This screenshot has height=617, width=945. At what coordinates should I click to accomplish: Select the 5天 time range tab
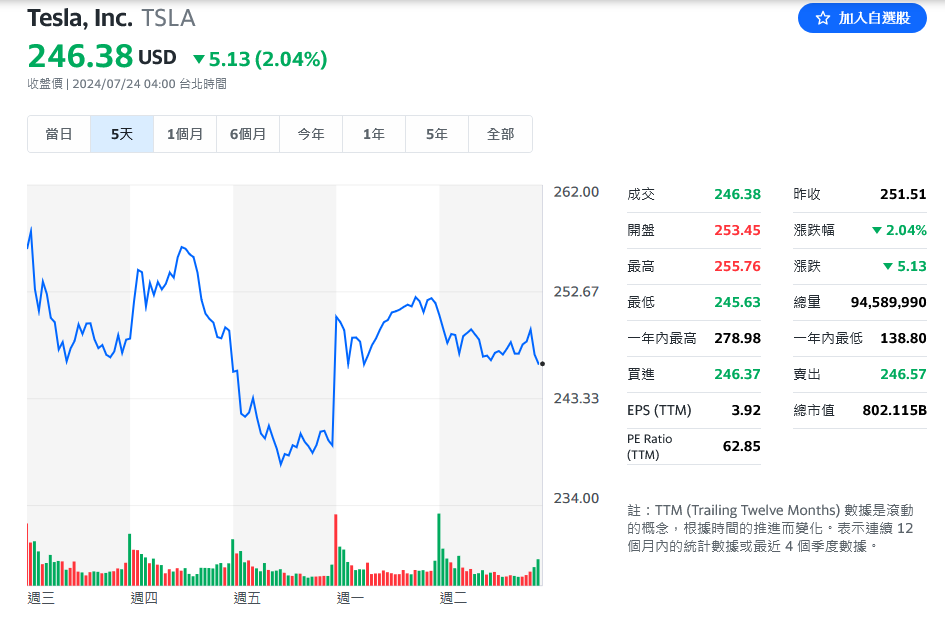pyautogui.click(x=122, y=134)
